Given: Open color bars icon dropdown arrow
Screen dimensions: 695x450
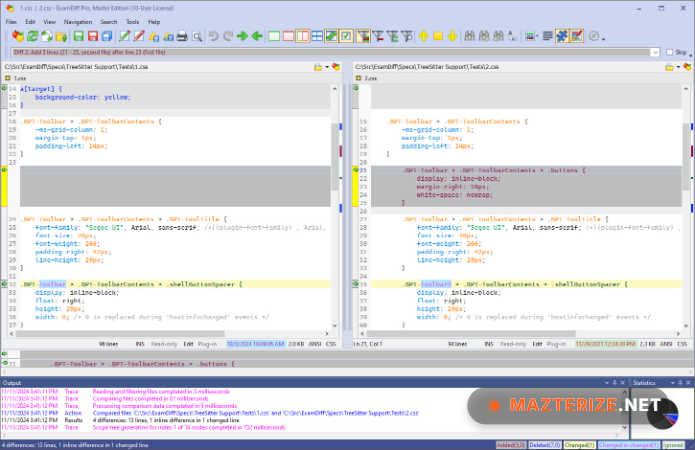Looking at the screenshot, I should click(x=537, y=37).
